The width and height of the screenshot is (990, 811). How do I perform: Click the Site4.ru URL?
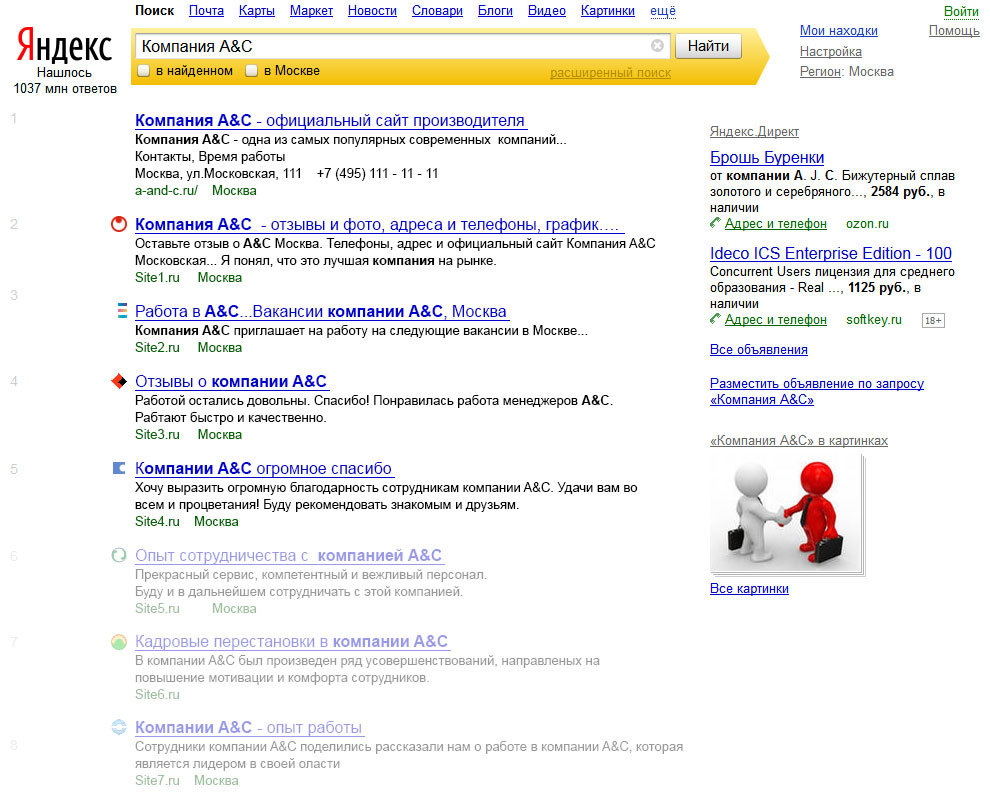[x=157, y=522]
